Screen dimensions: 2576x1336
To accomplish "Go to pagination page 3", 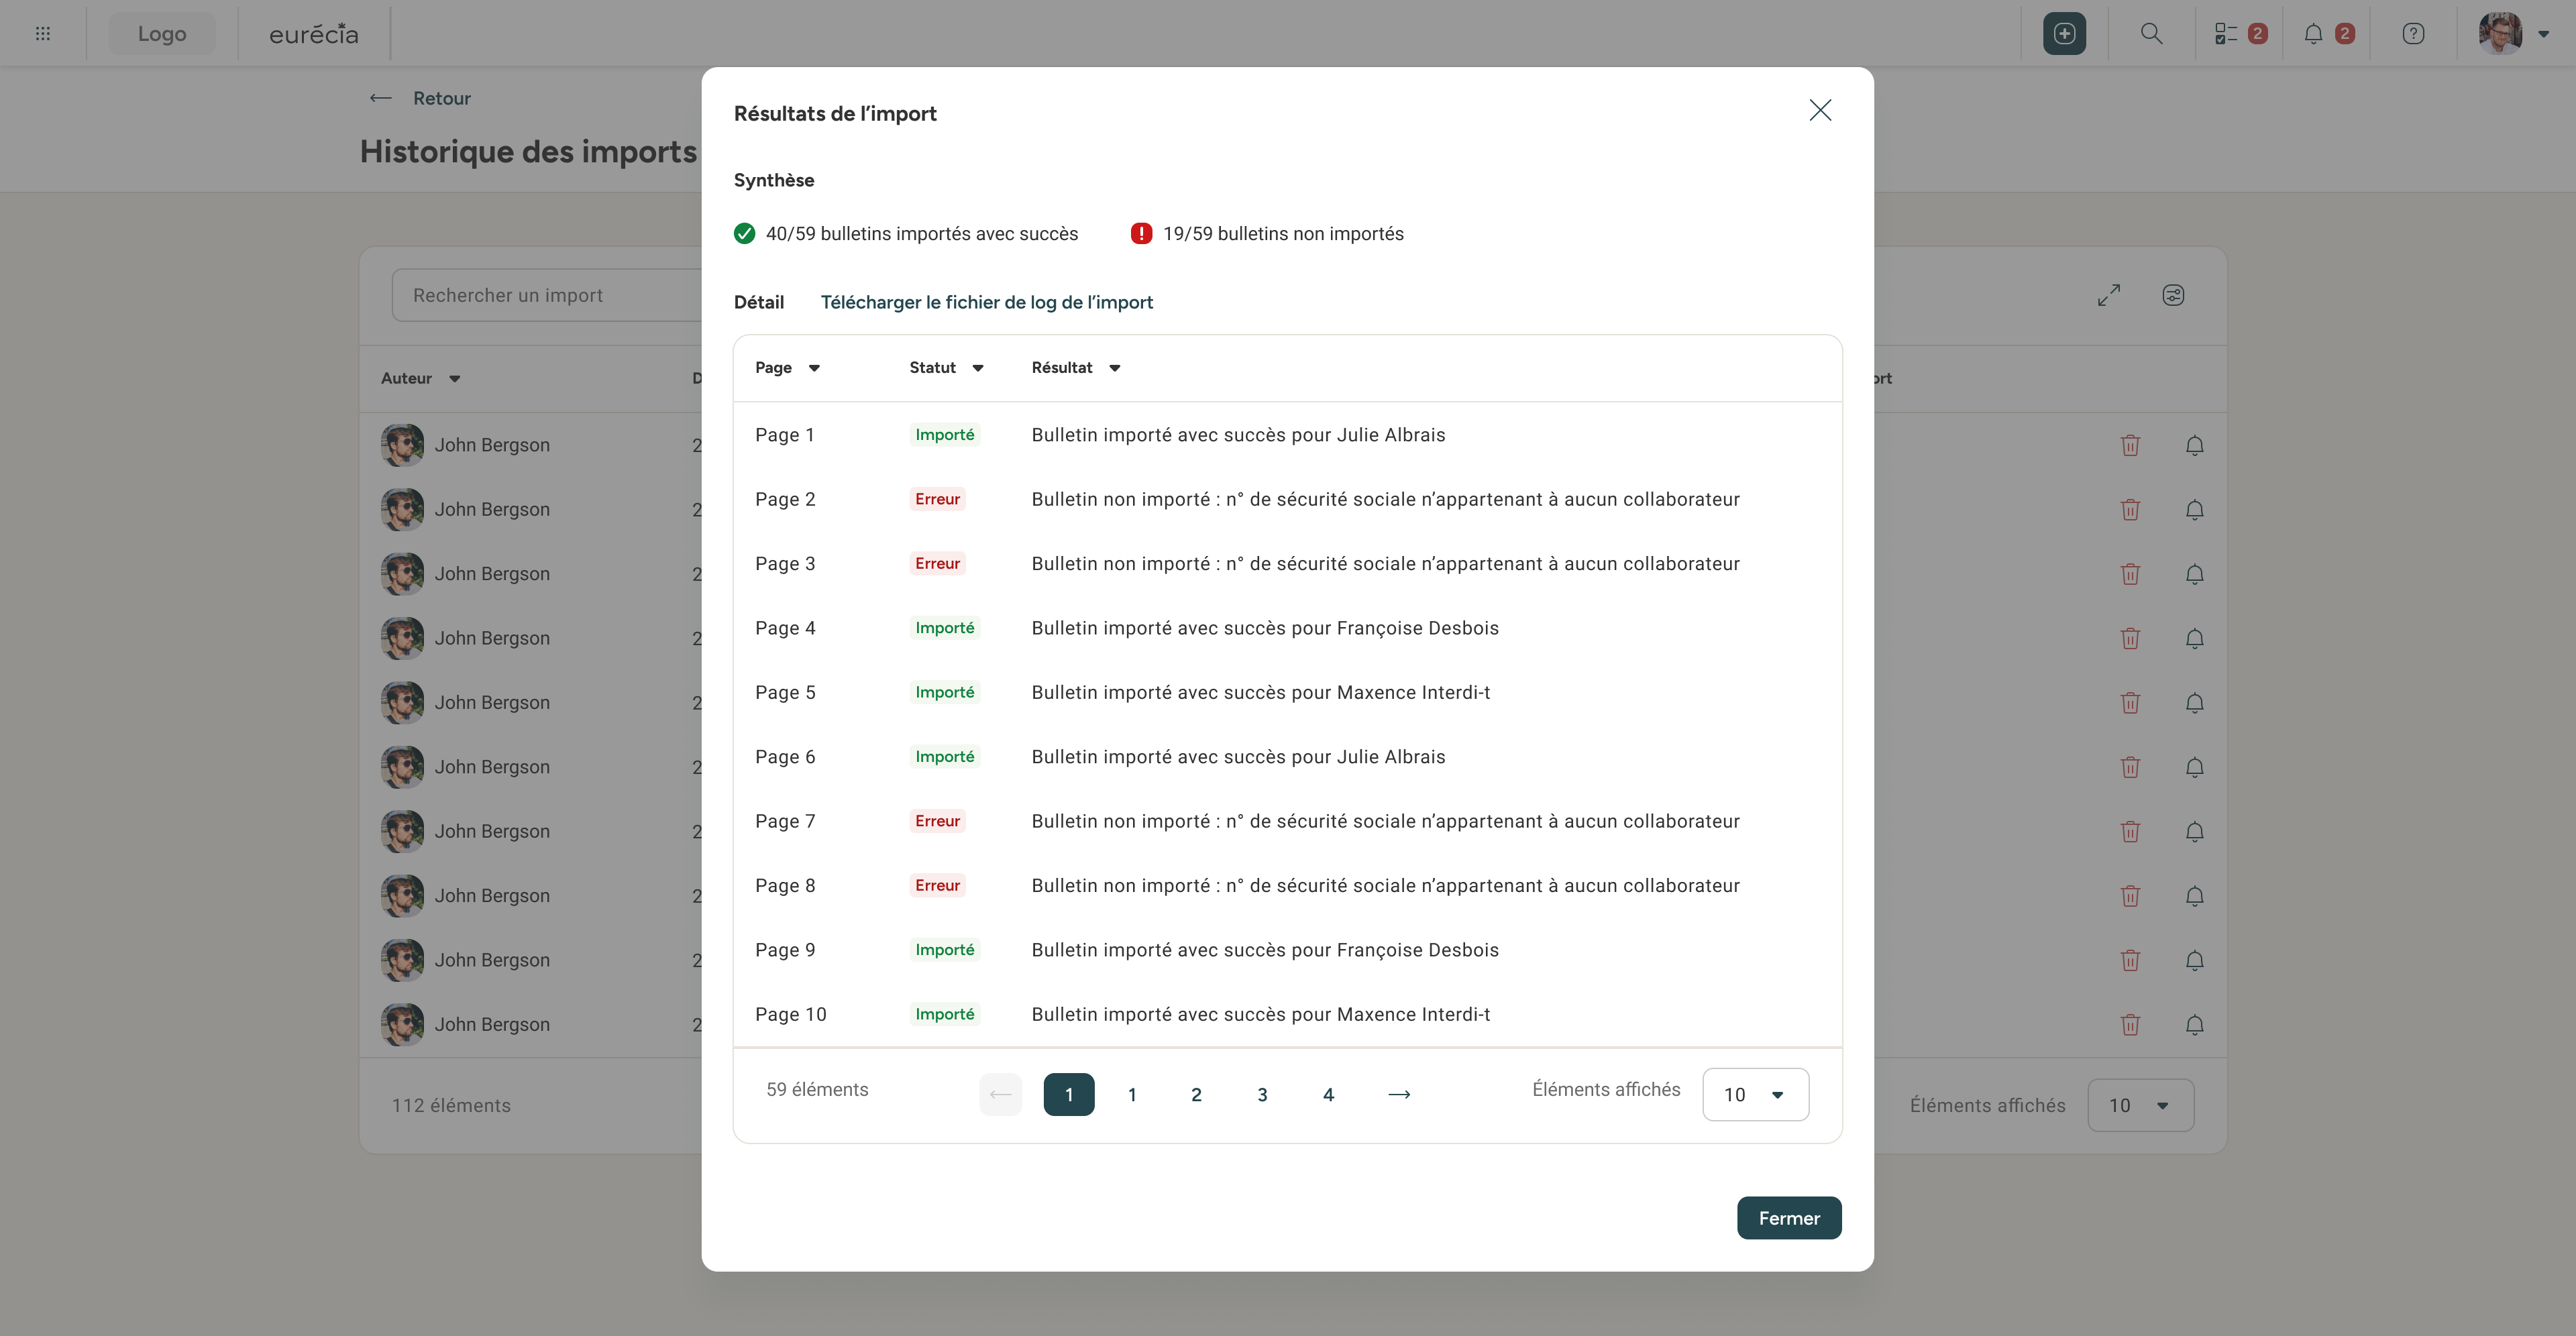I will [1262, 1095].
